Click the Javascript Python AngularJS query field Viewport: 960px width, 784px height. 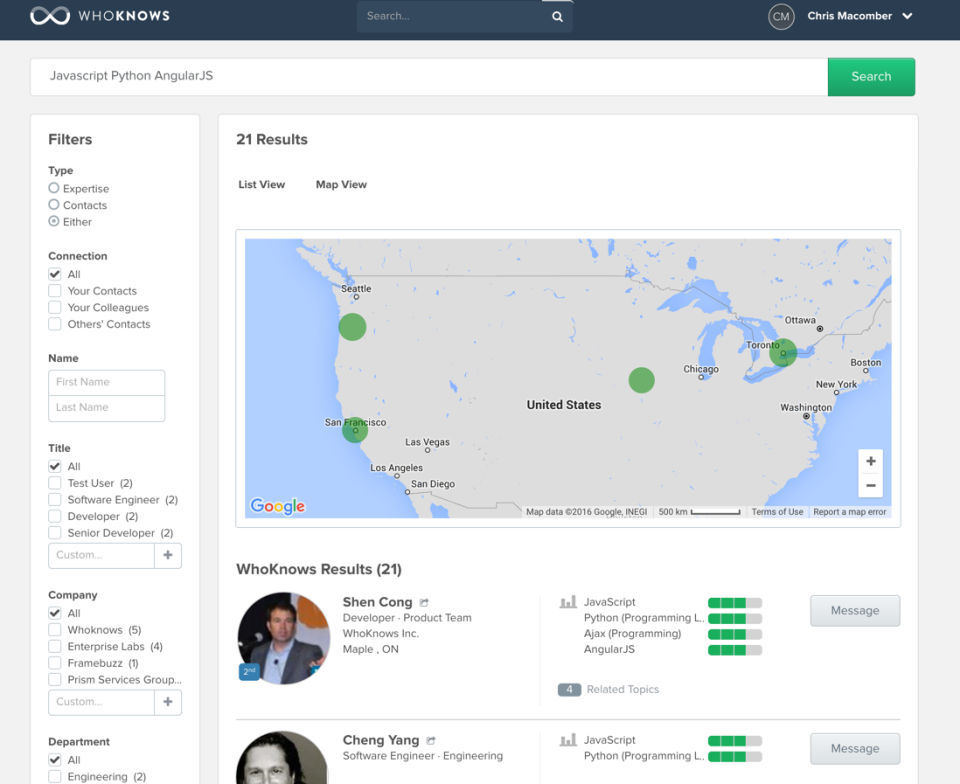(x=429, y=77)
